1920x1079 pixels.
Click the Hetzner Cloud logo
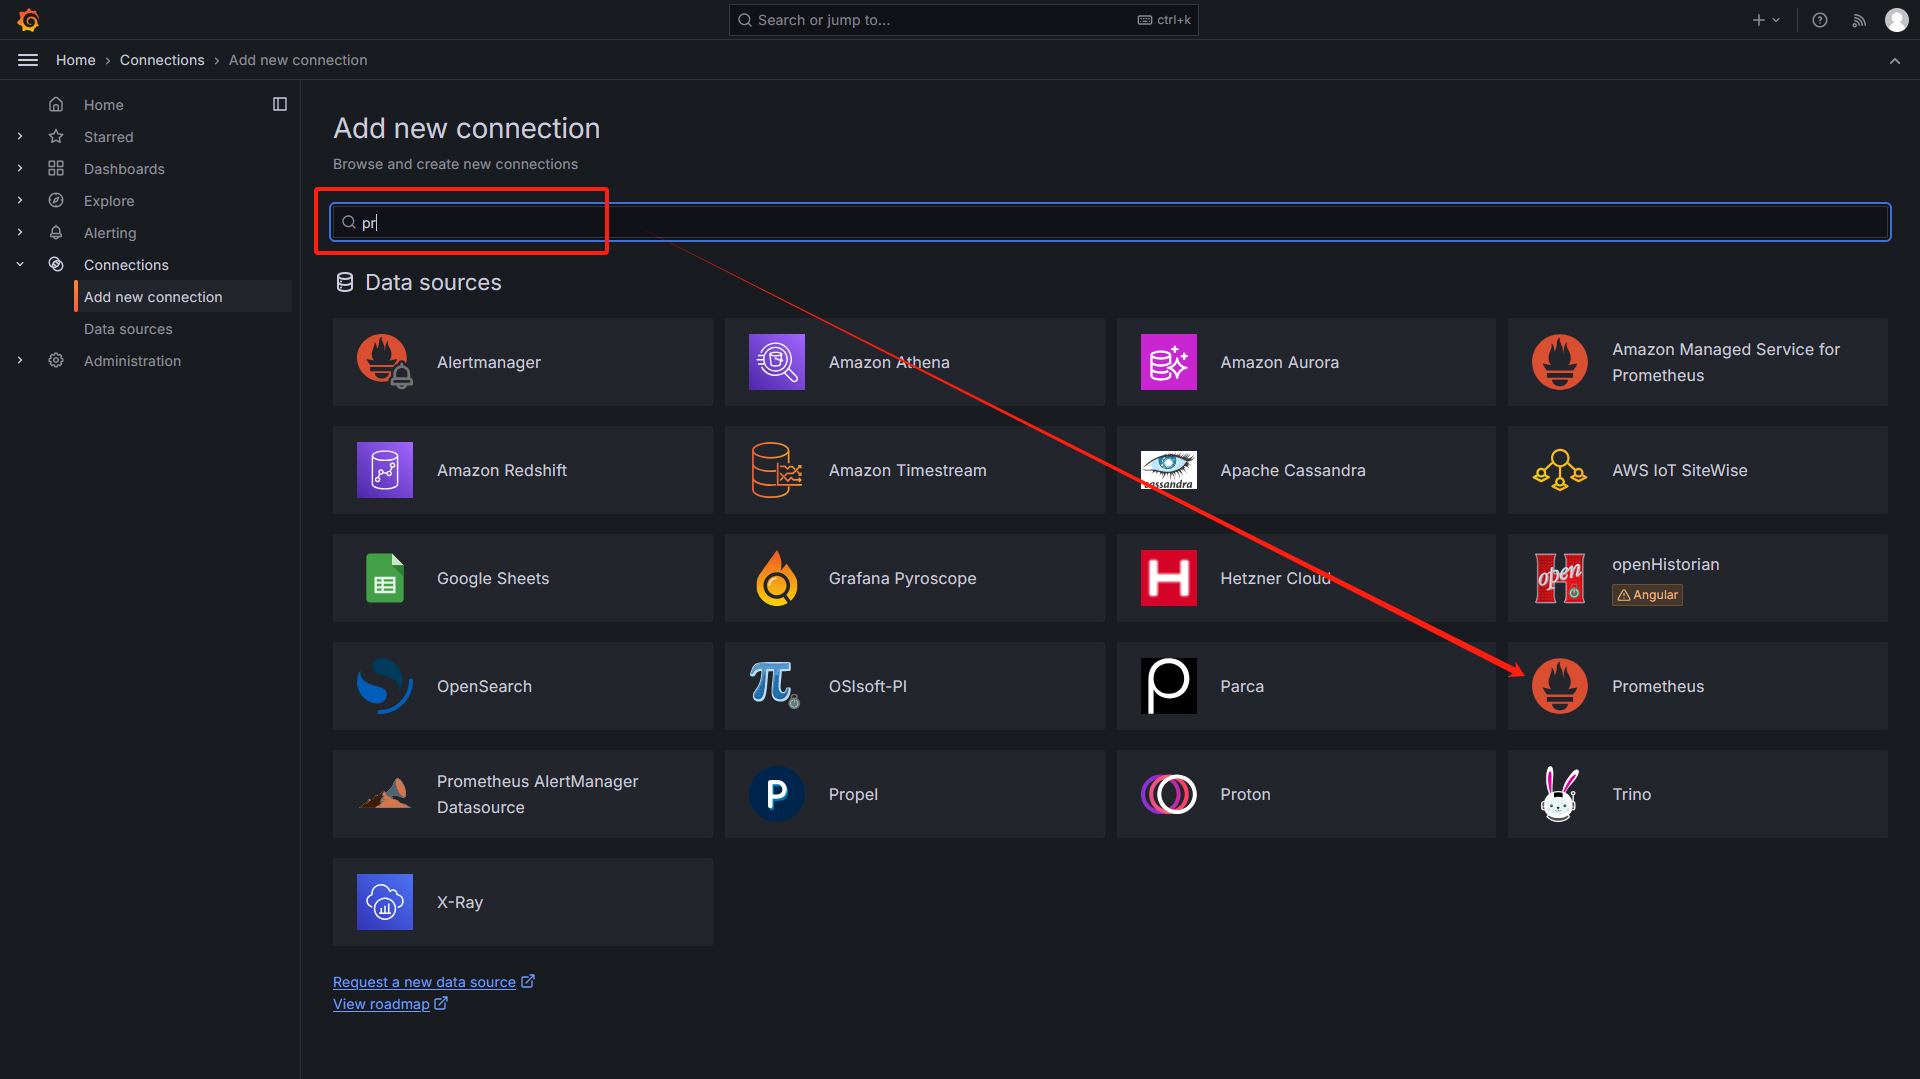[x=1169, y=578]
